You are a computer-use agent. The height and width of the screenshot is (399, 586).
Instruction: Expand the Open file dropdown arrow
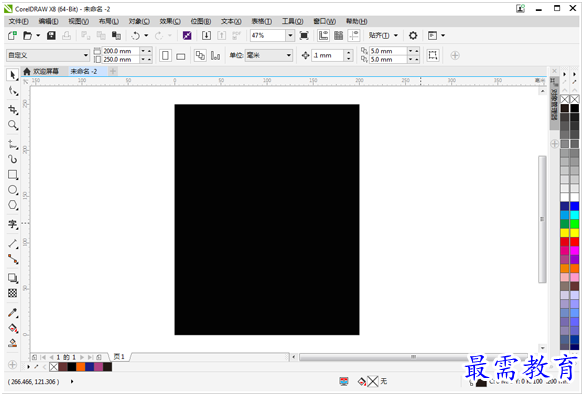[x=38, y=35]
